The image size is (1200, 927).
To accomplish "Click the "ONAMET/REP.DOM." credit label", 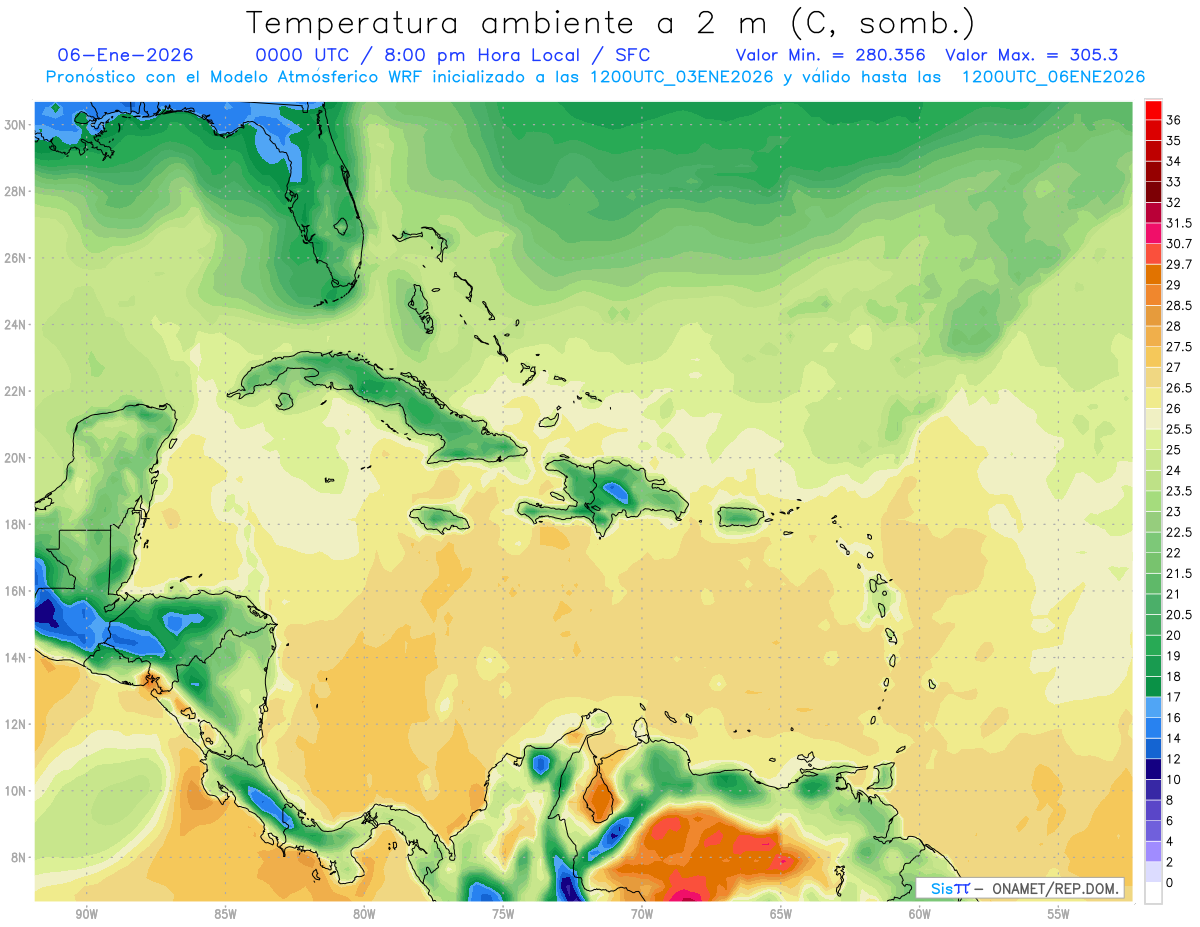I will point(1057,888).
